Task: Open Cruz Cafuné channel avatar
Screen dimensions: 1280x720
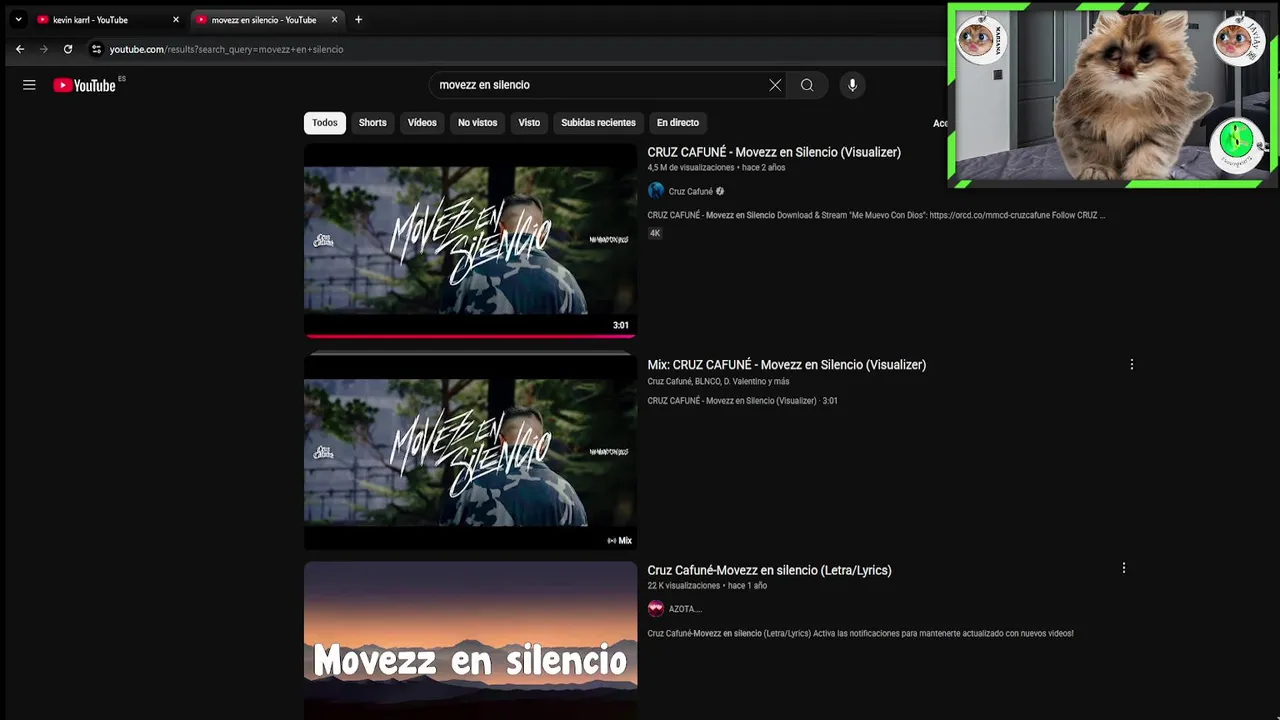Action: [x=656, y=191]
